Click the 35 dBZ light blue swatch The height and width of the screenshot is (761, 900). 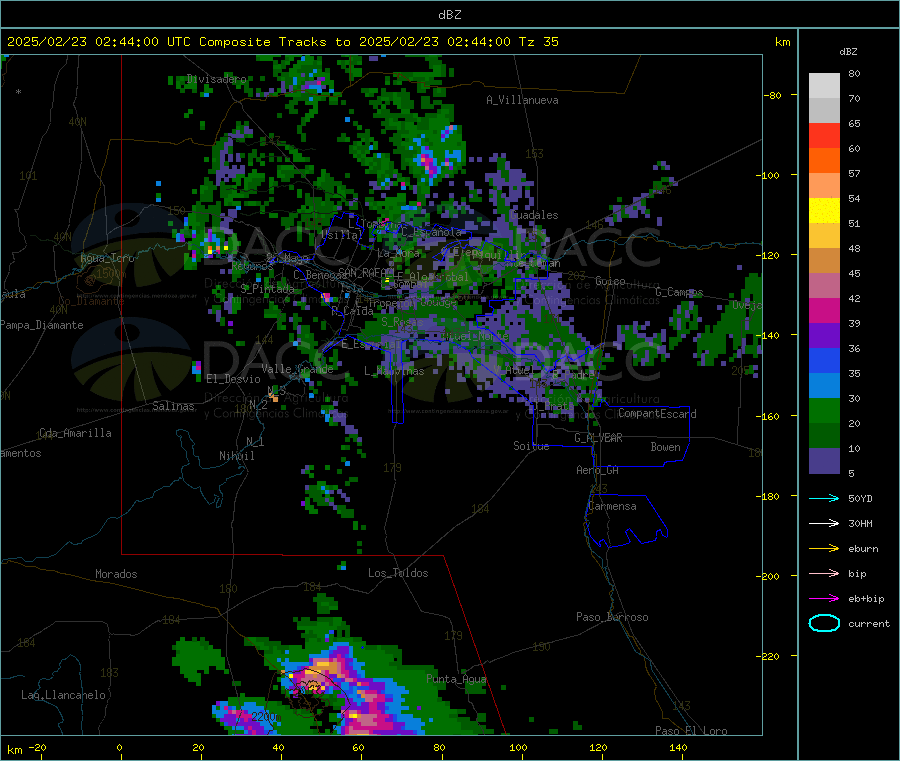824,386
